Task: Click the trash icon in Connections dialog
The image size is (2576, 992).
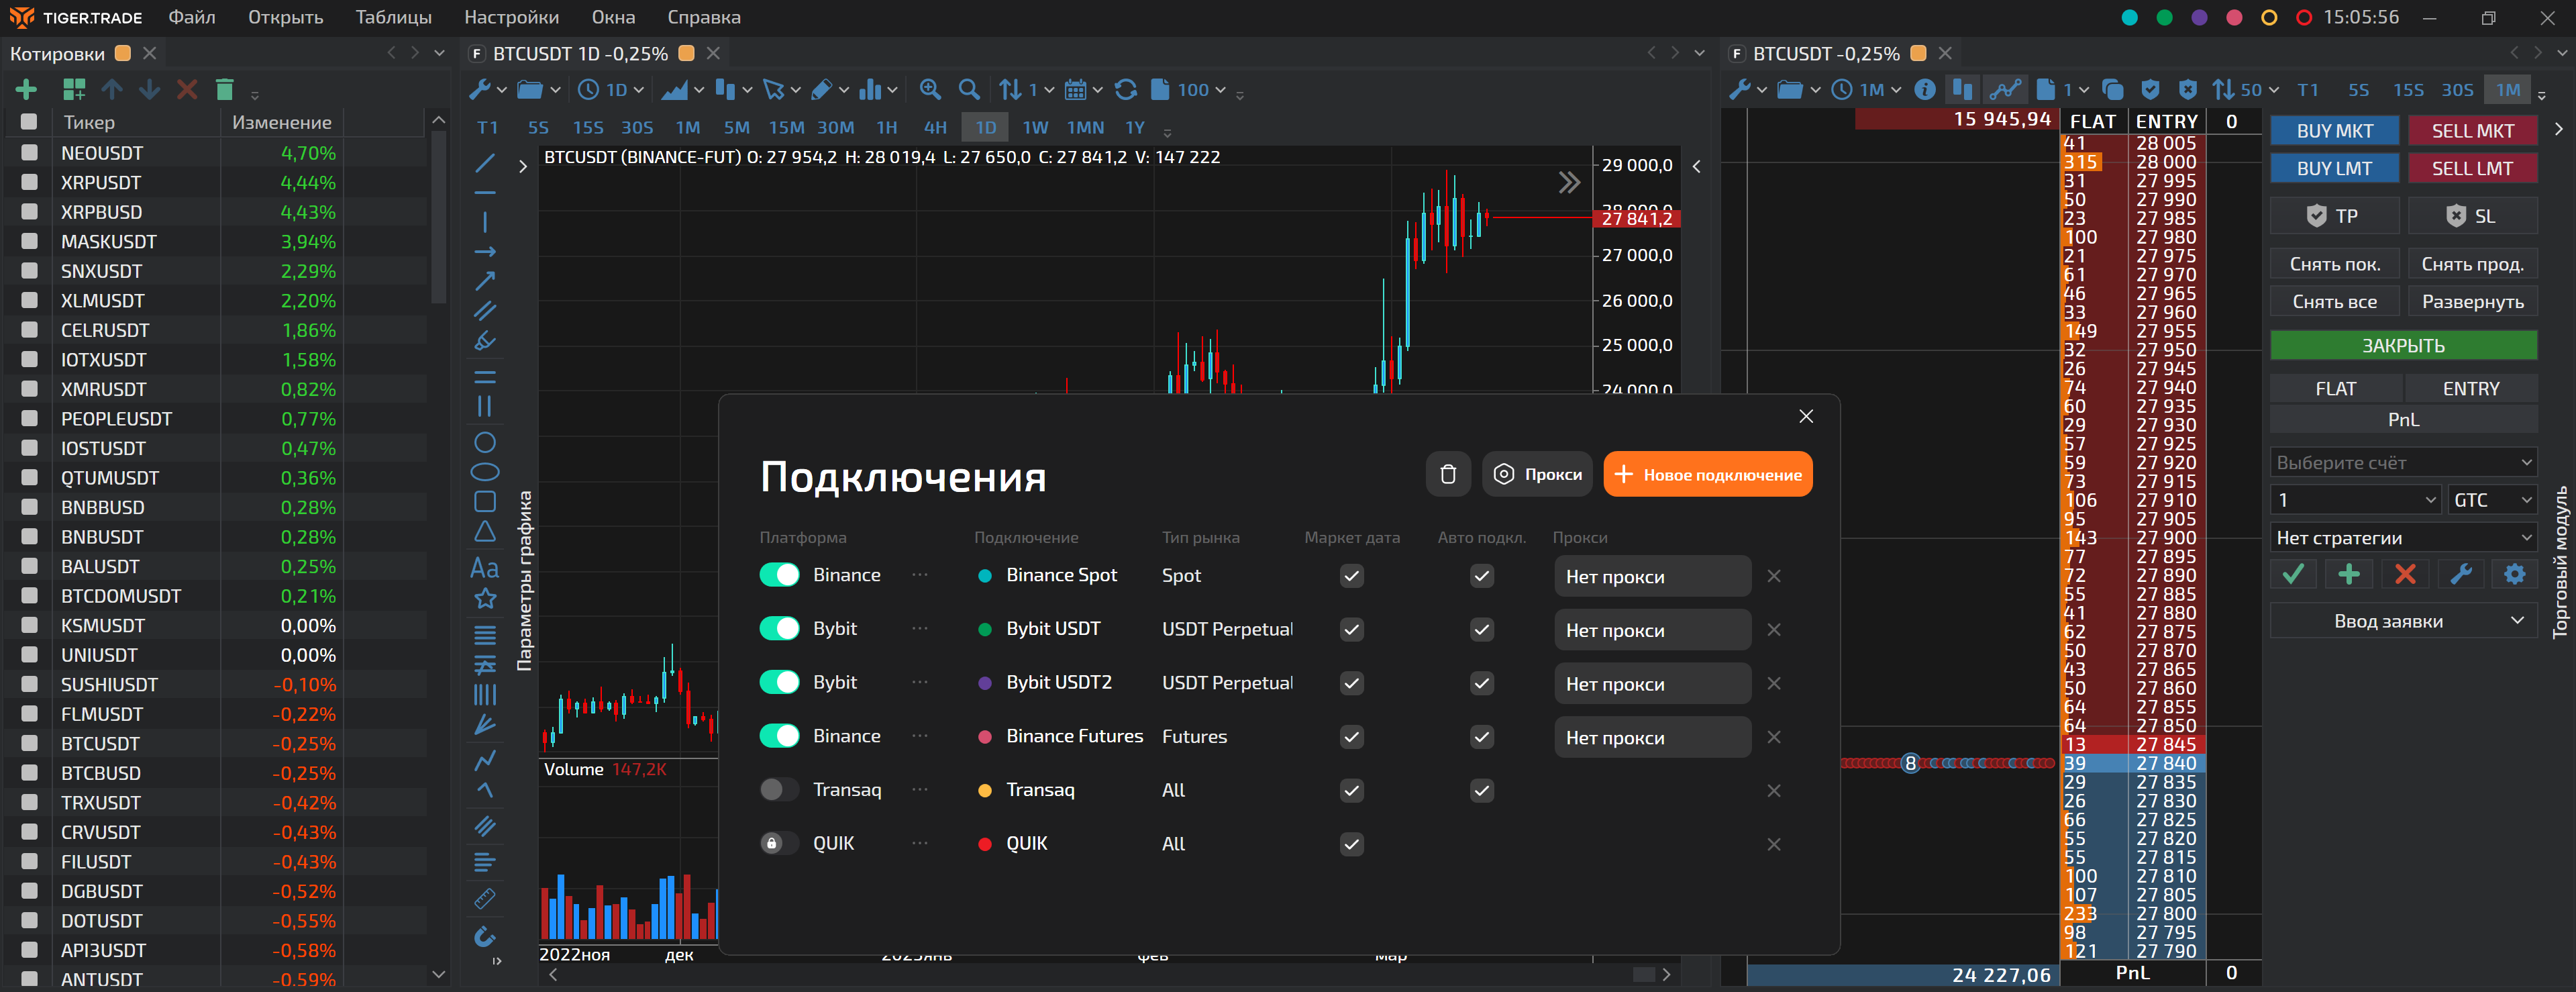Action: click(1447, 474)
